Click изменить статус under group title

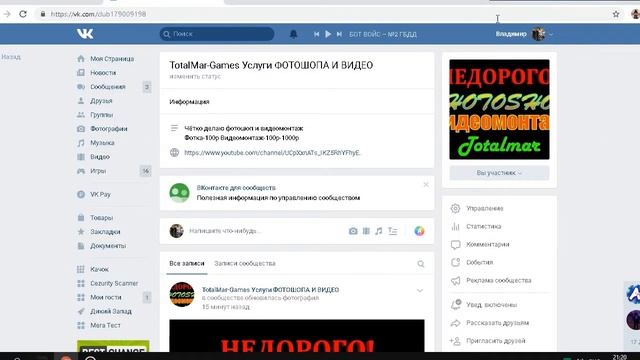point(195,76)
